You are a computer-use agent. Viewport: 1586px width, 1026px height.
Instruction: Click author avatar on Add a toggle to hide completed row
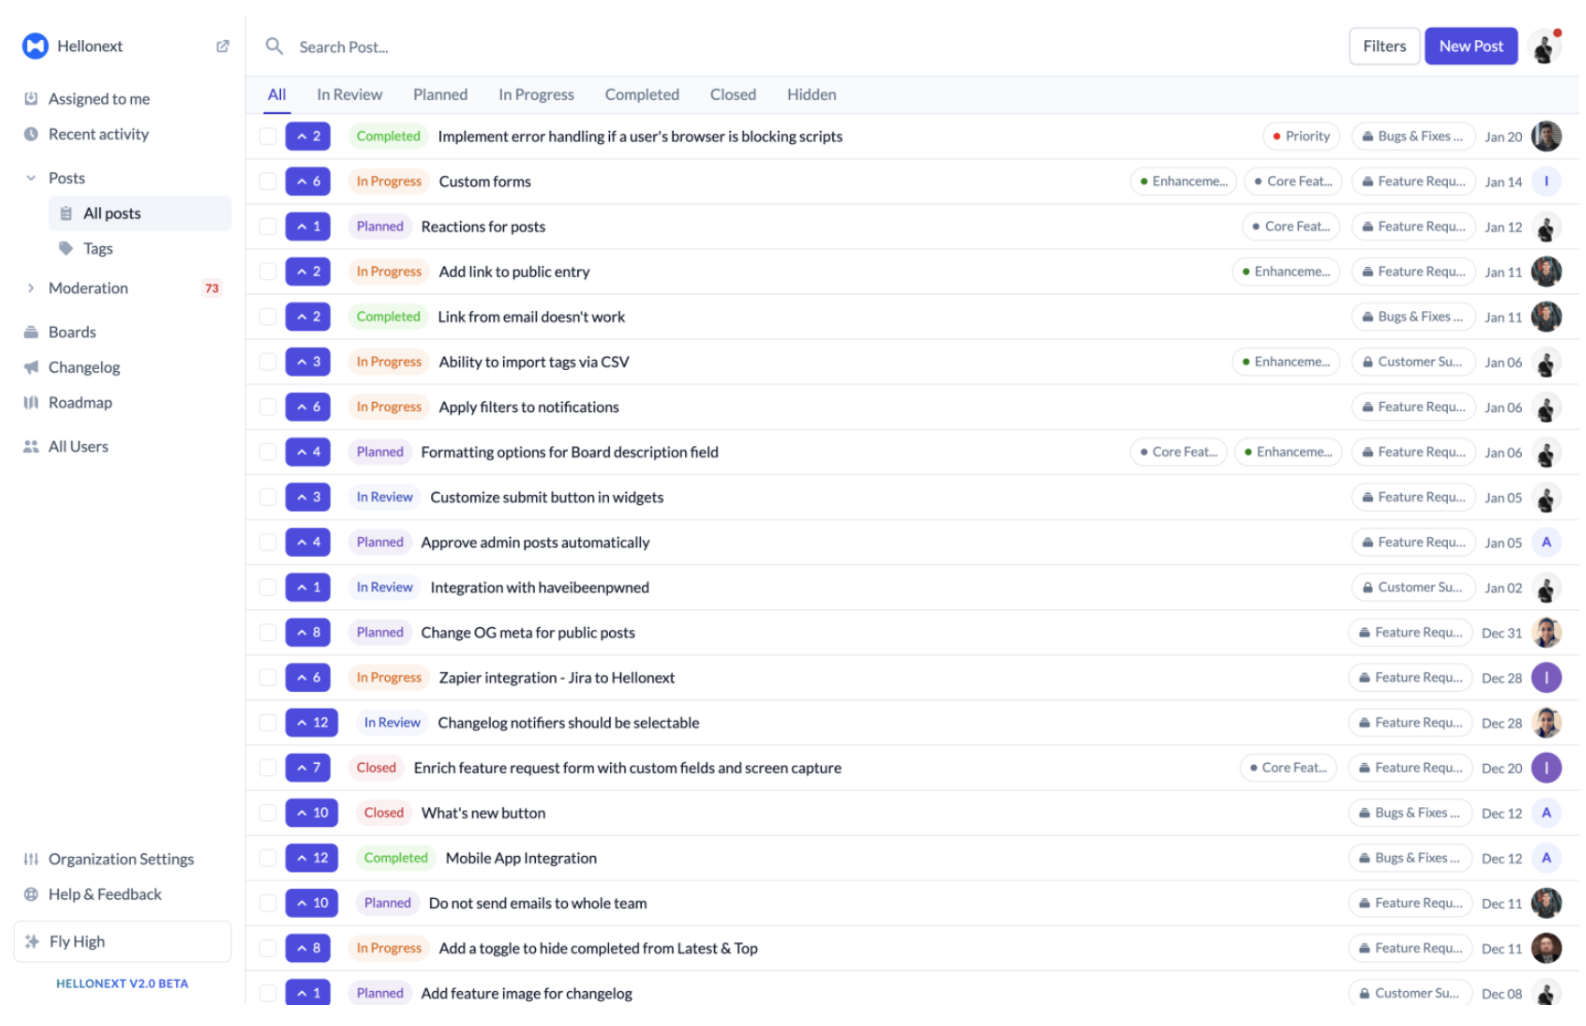coord(1546,948)
